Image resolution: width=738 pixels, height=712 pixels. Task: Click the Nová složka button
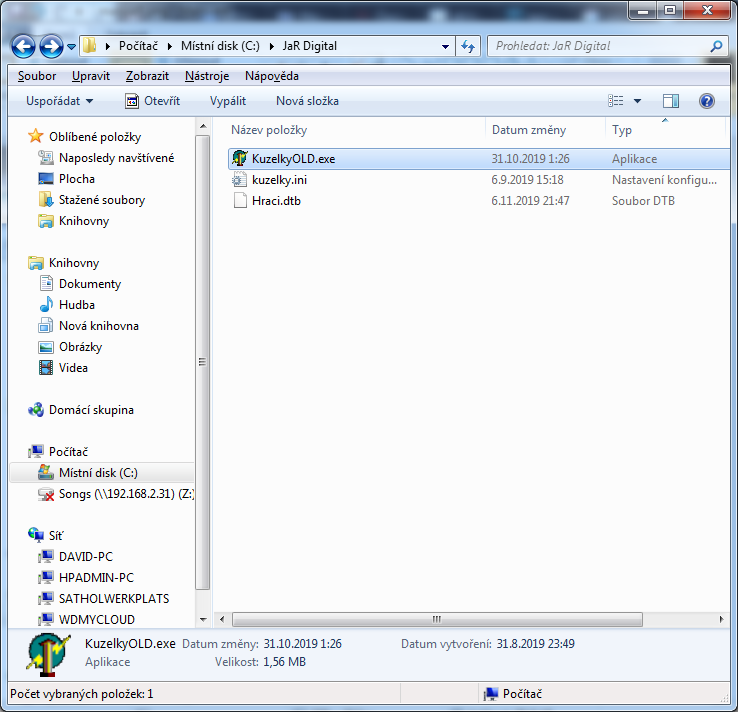tap(307, 101)
